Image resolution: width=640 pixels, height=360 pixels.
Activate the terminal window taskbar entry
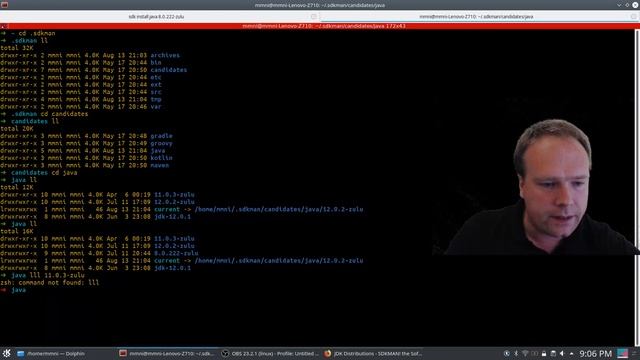pos(167,353)
